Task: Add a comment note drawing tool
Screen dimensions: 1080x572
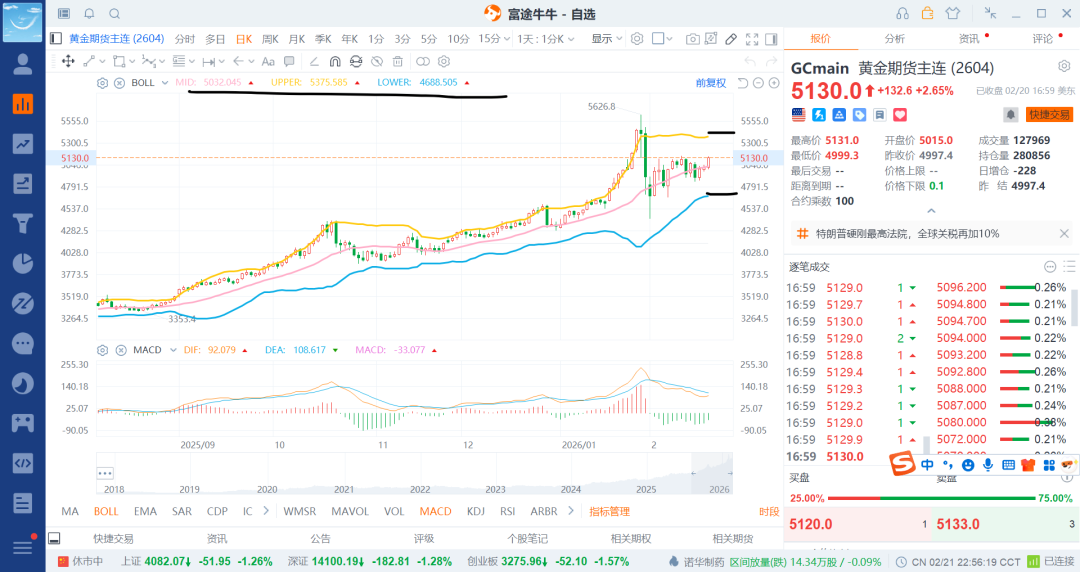Action: pos(289,61)
